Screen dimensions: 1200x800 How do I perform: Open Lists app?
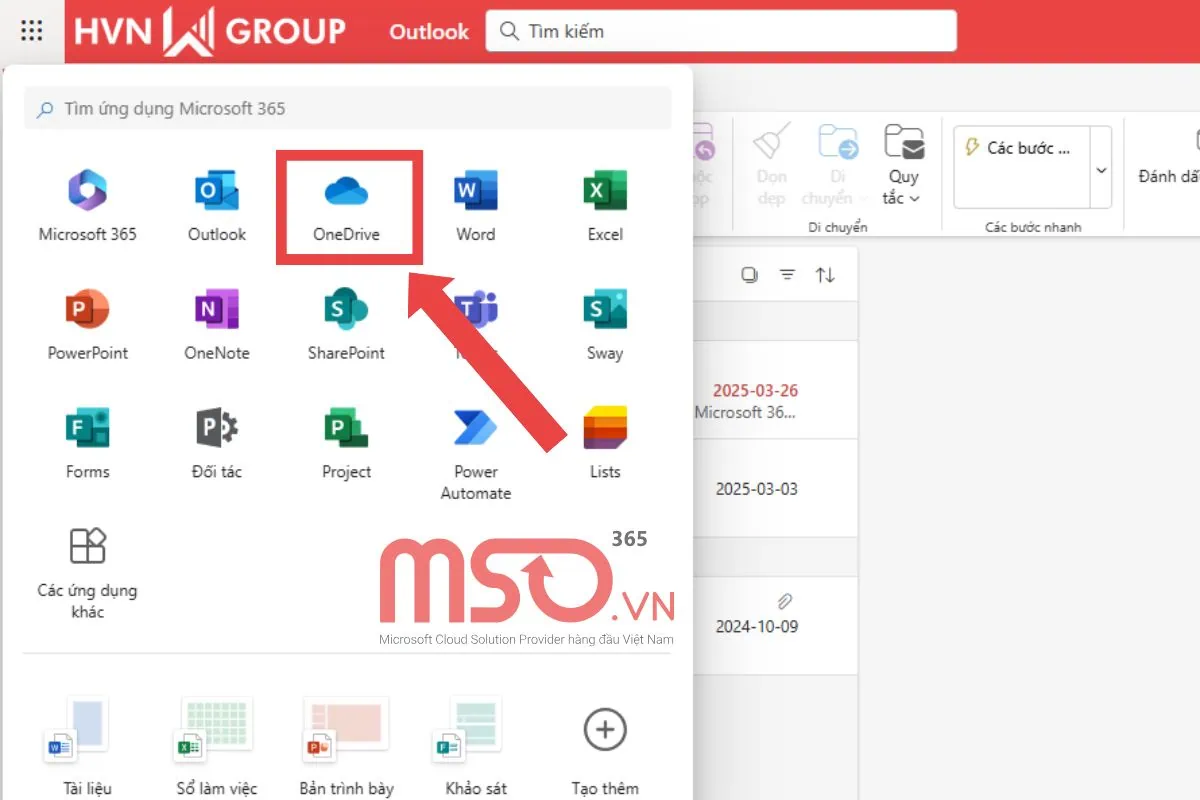[605, 443]
